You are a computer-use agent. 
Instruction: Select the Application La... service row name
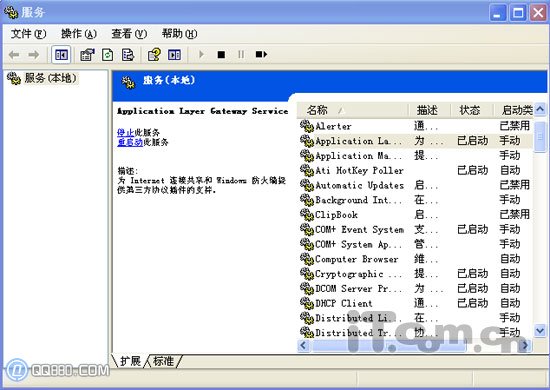coord(358,141)
